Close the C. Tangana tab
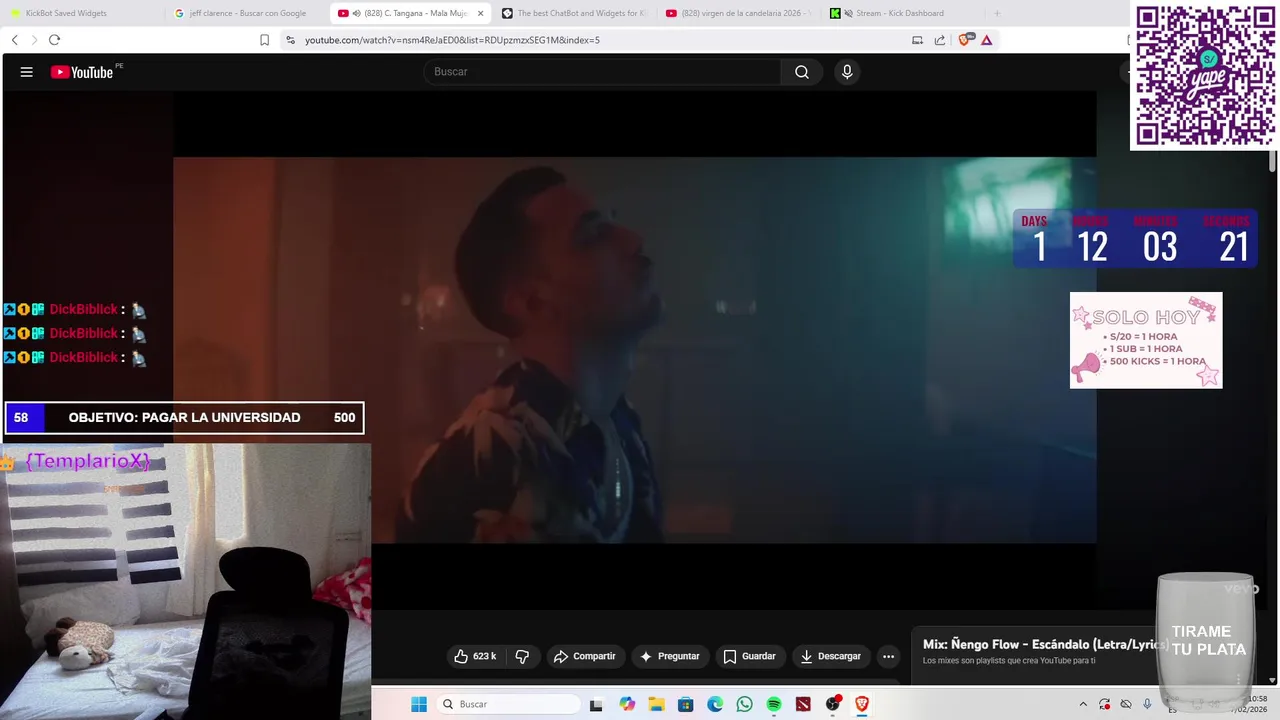The image size is (1280, 720). (480, 13)
